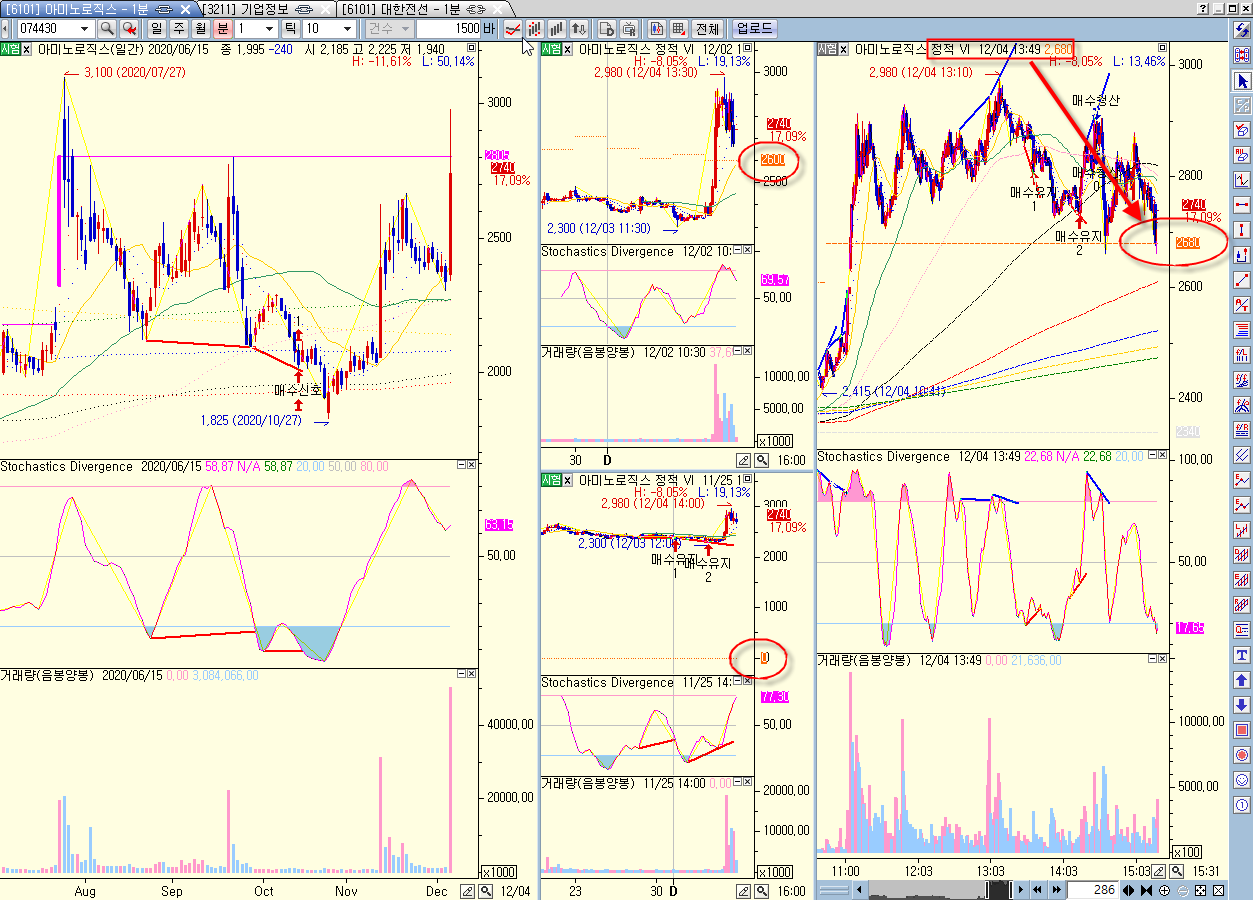Screen dimensions: 1253x900
Task: Select the text annotation tool (T icon)
Action: [1242, 655]
